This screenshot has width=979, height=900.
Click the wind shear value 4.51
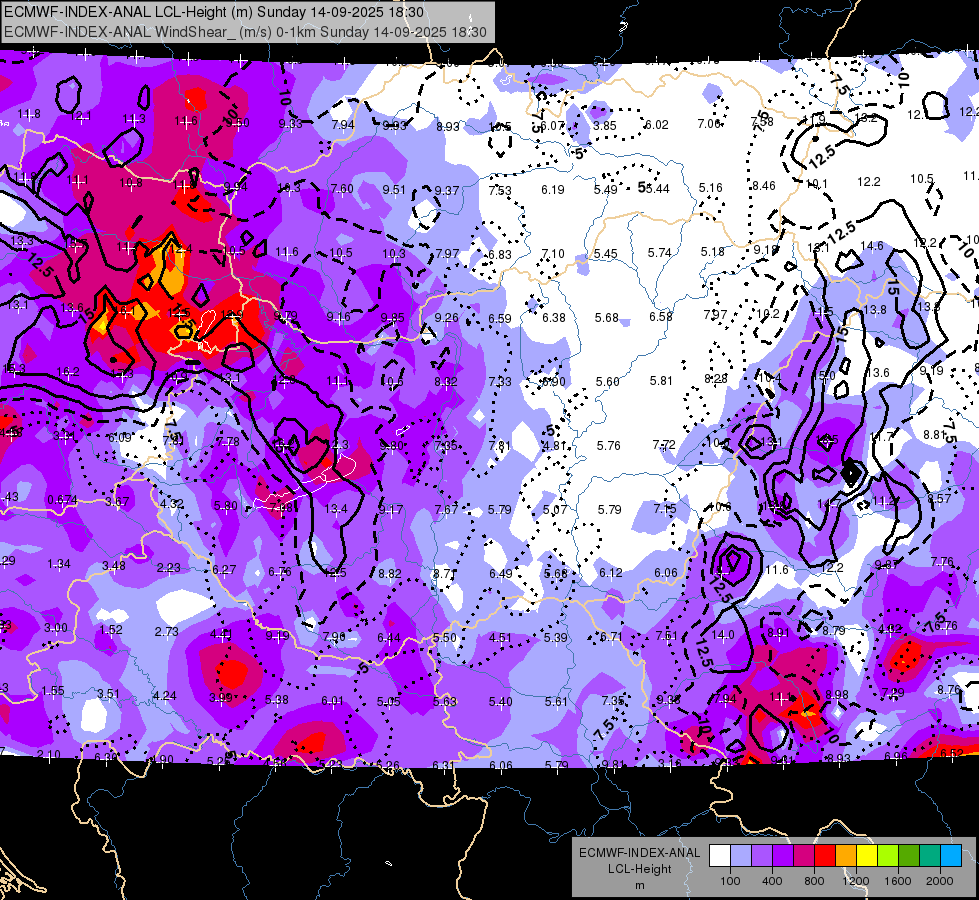[500, 638]
